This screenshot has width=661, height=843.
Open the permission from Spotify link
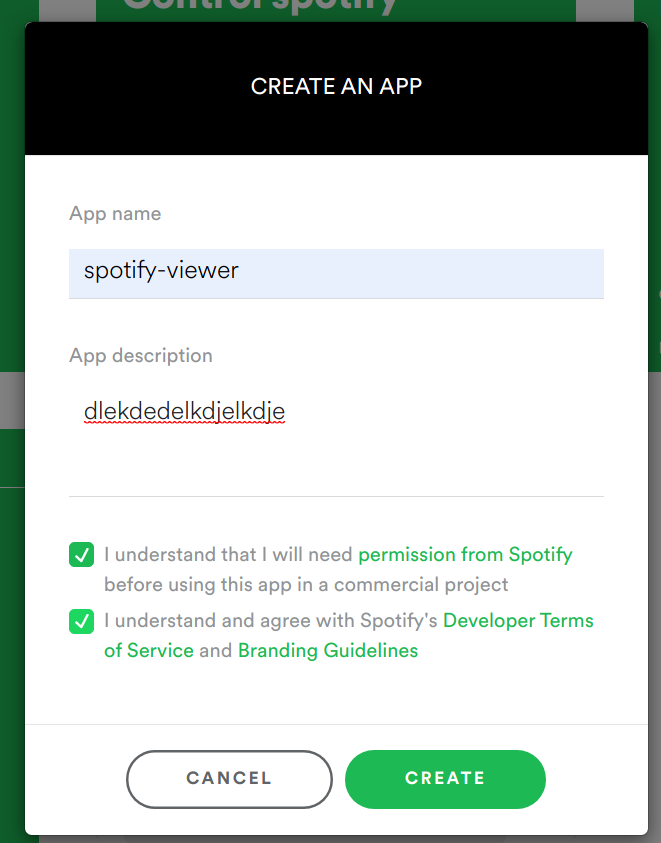coord(465,554)
